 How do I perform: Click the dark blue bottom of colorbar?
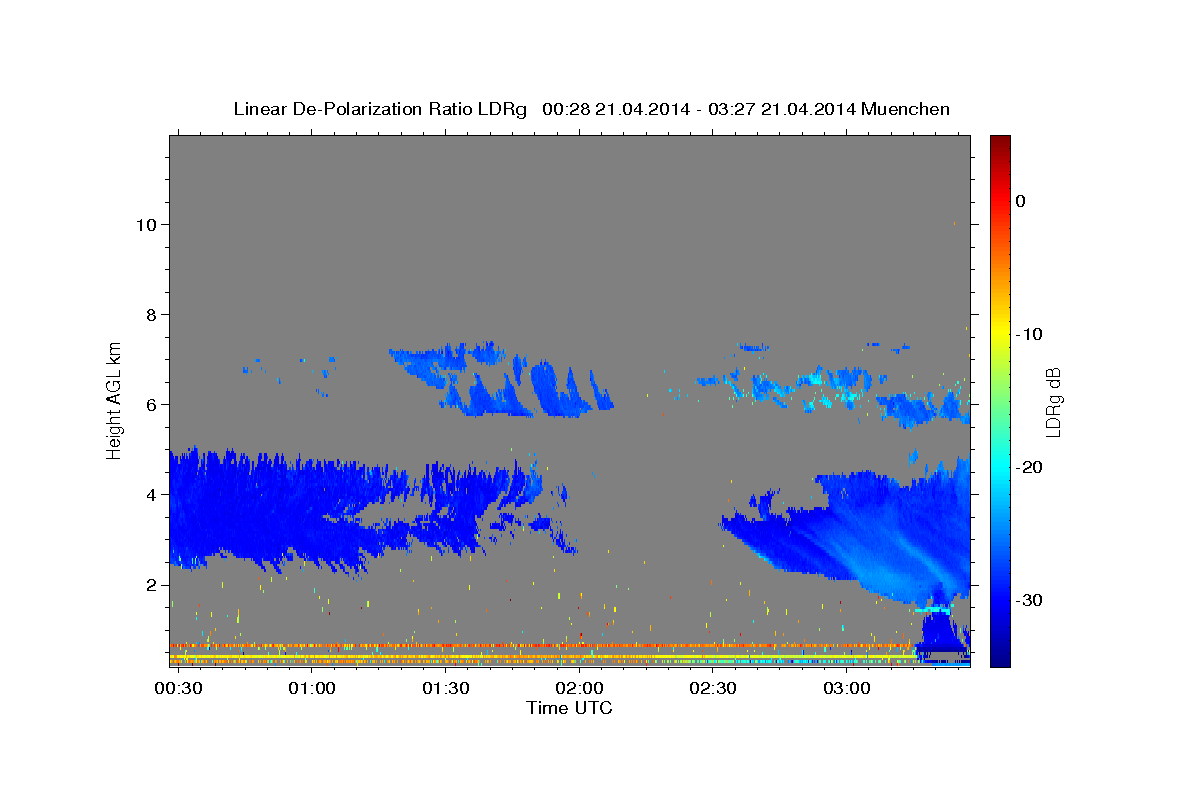1000,658
